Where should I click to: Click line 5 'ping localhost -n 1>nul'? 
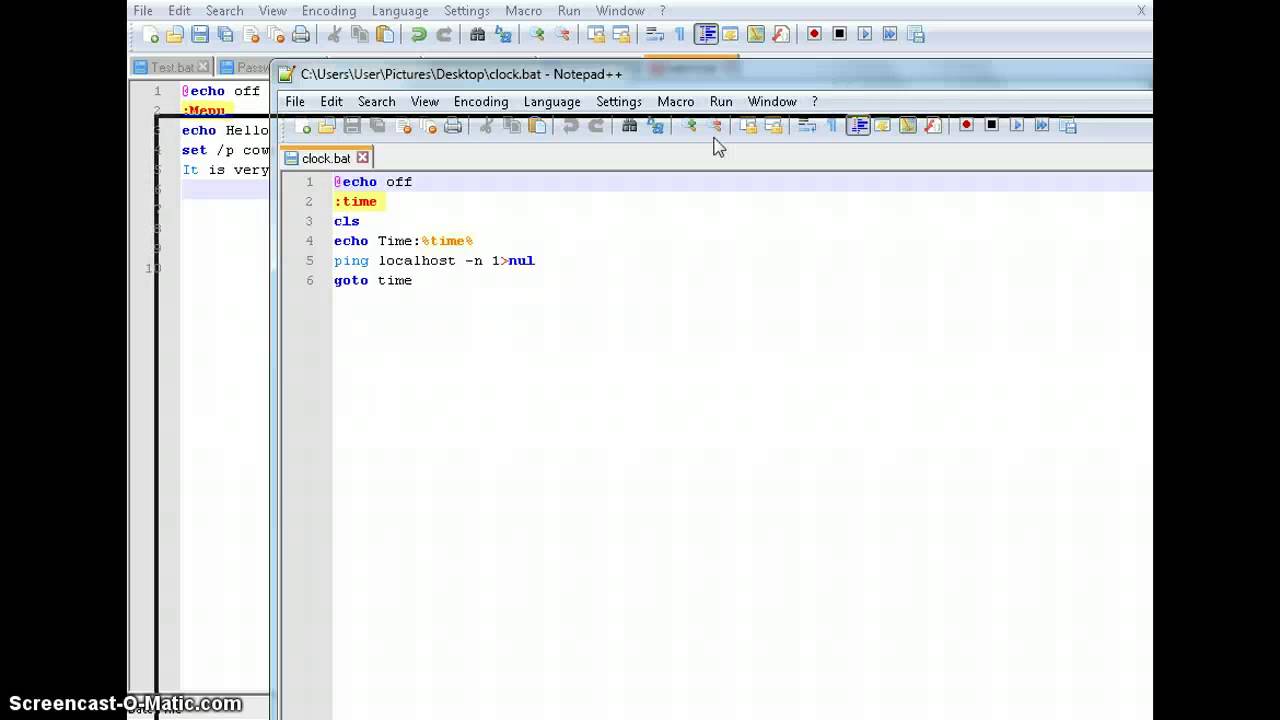tap(434, 261)
